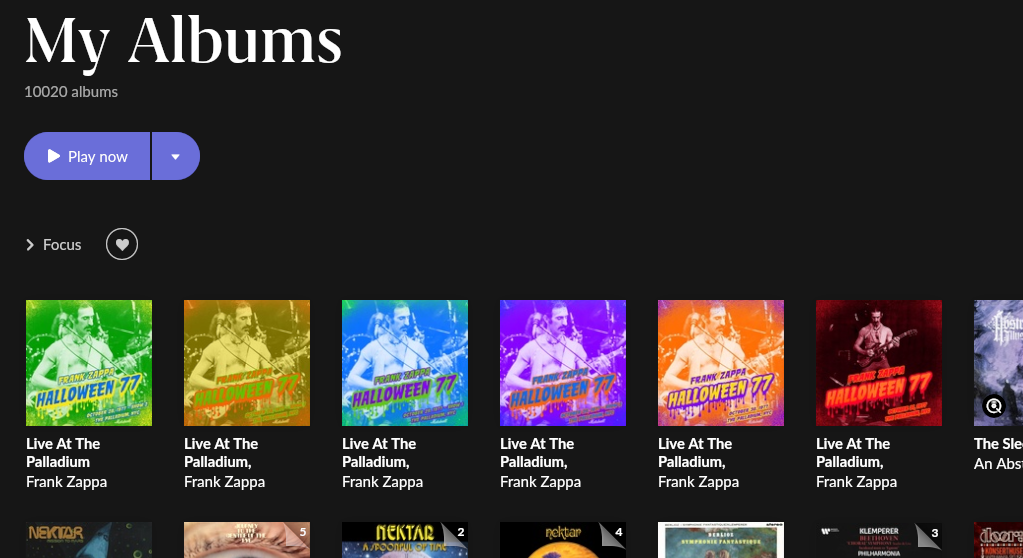Viewport: 1023px width, 558px height.
Task: Open the blue-green Halloween 77 album cover
Action: [405, 363]
